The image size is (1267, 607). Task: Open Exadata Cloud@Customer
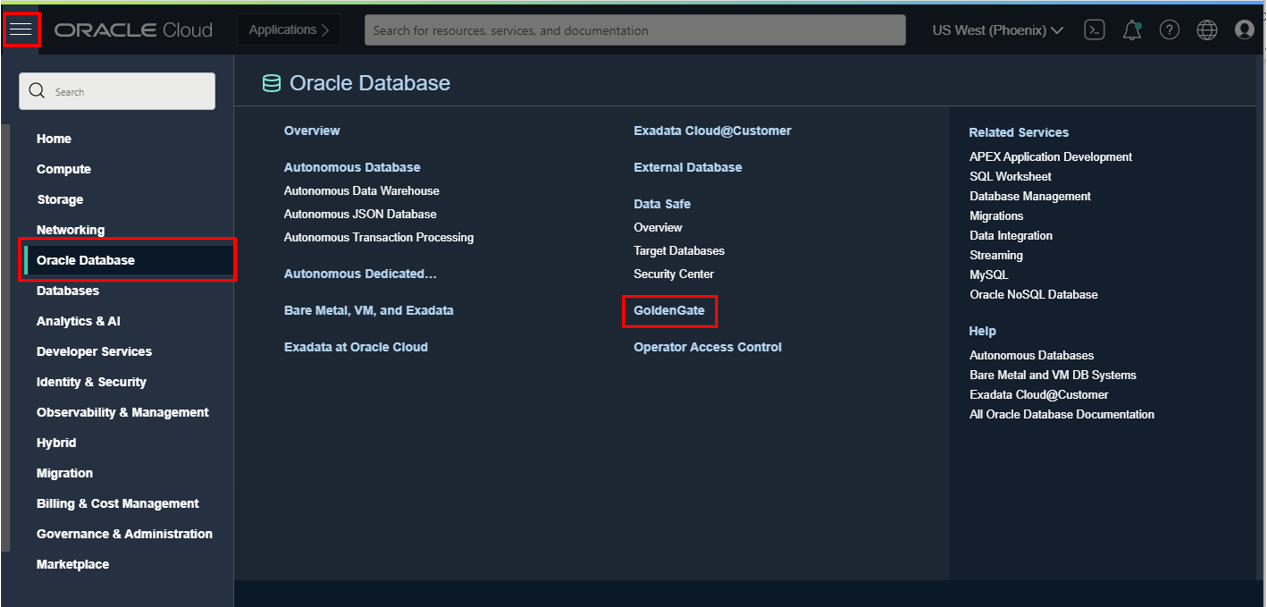click(x=712, y=131)
